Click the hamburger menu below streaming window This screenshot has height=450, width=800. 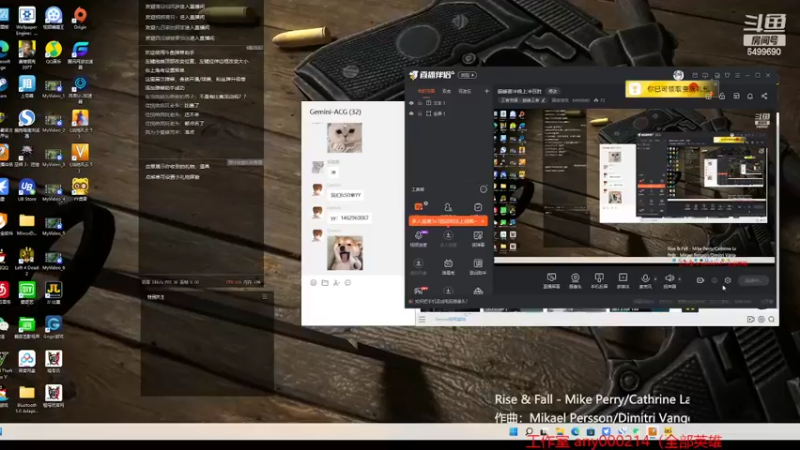tap(422, 319)
